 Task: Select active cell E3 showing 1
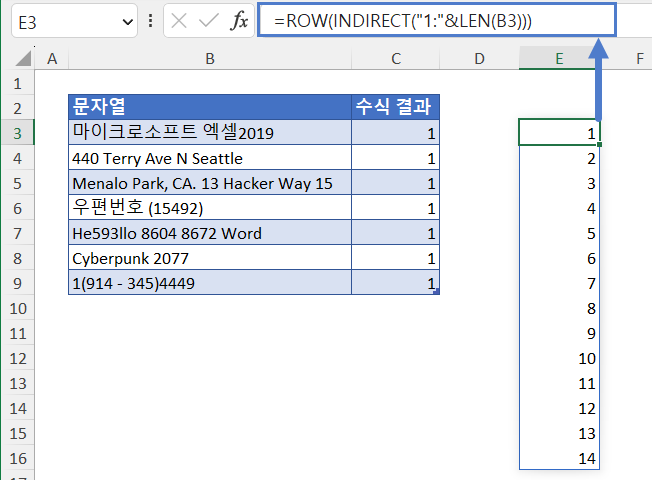559,132
